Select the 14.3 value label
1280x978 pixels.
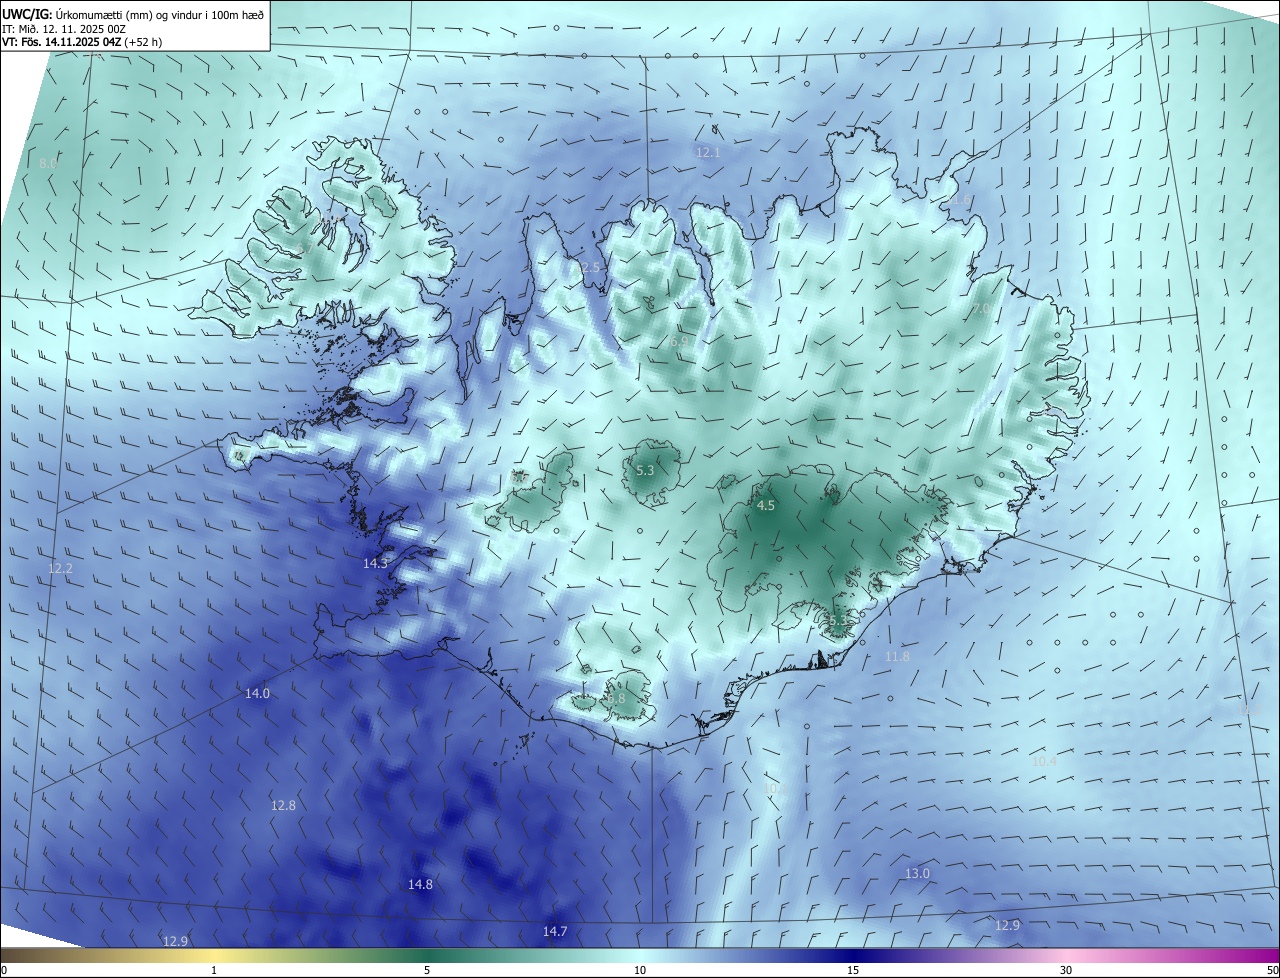click(x=375, y=564)
